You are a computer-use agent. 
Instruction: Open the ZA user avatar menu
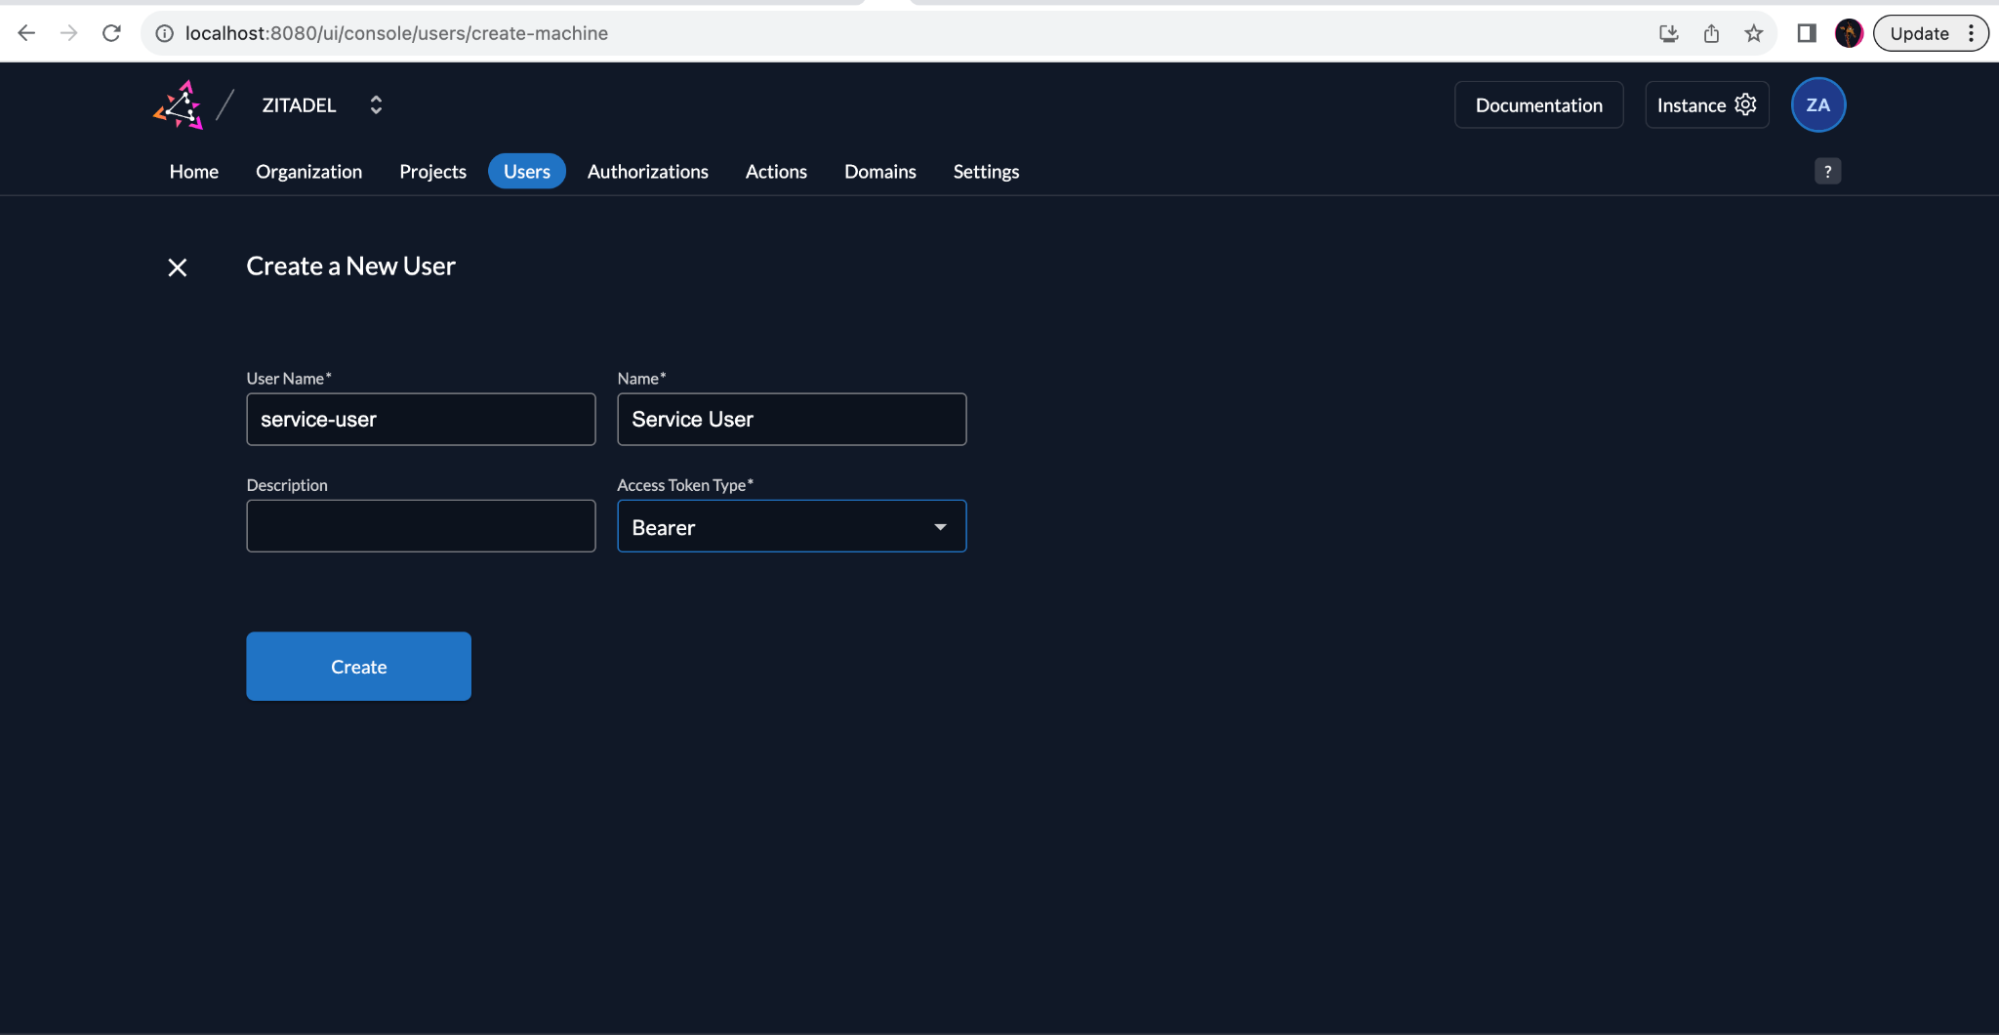tap(1817, 105)
